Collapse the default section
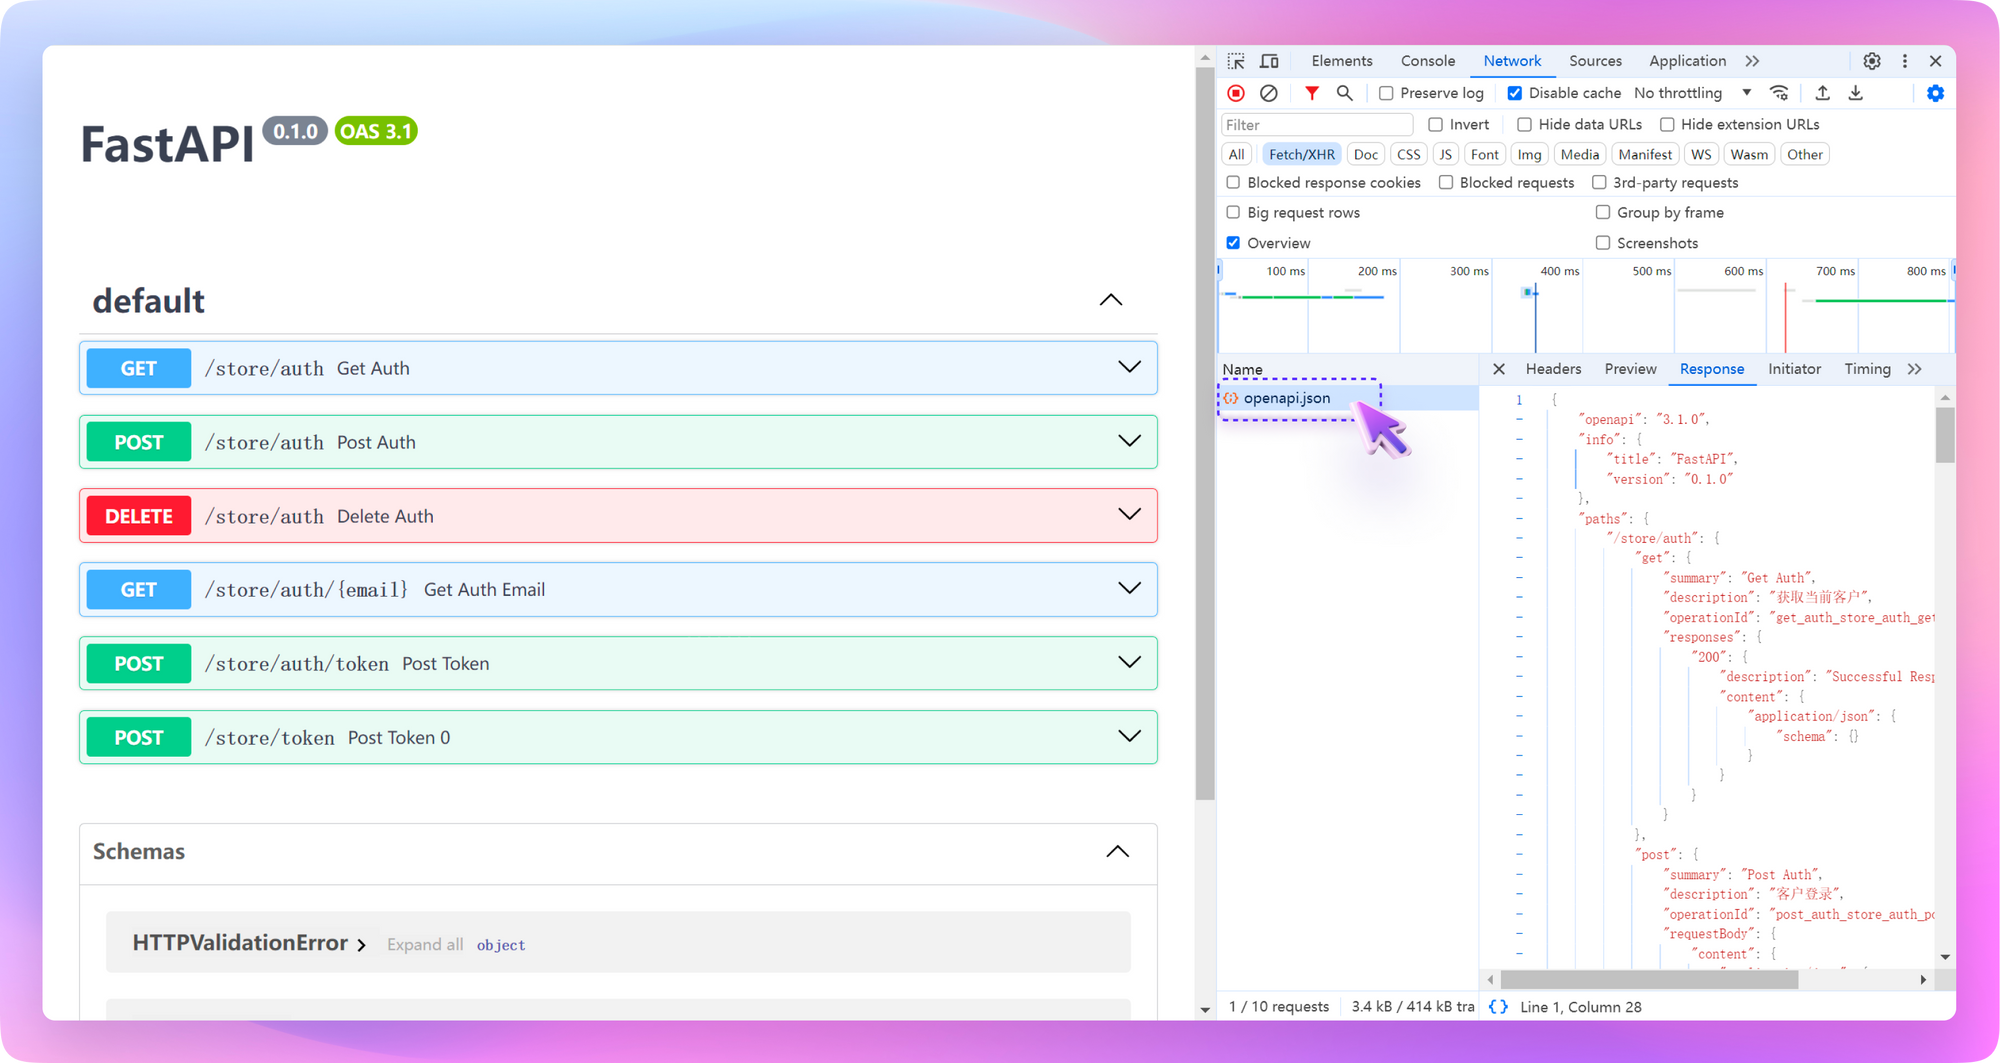Screen dimensions: 2000x1063 (x=1111, y=300)
